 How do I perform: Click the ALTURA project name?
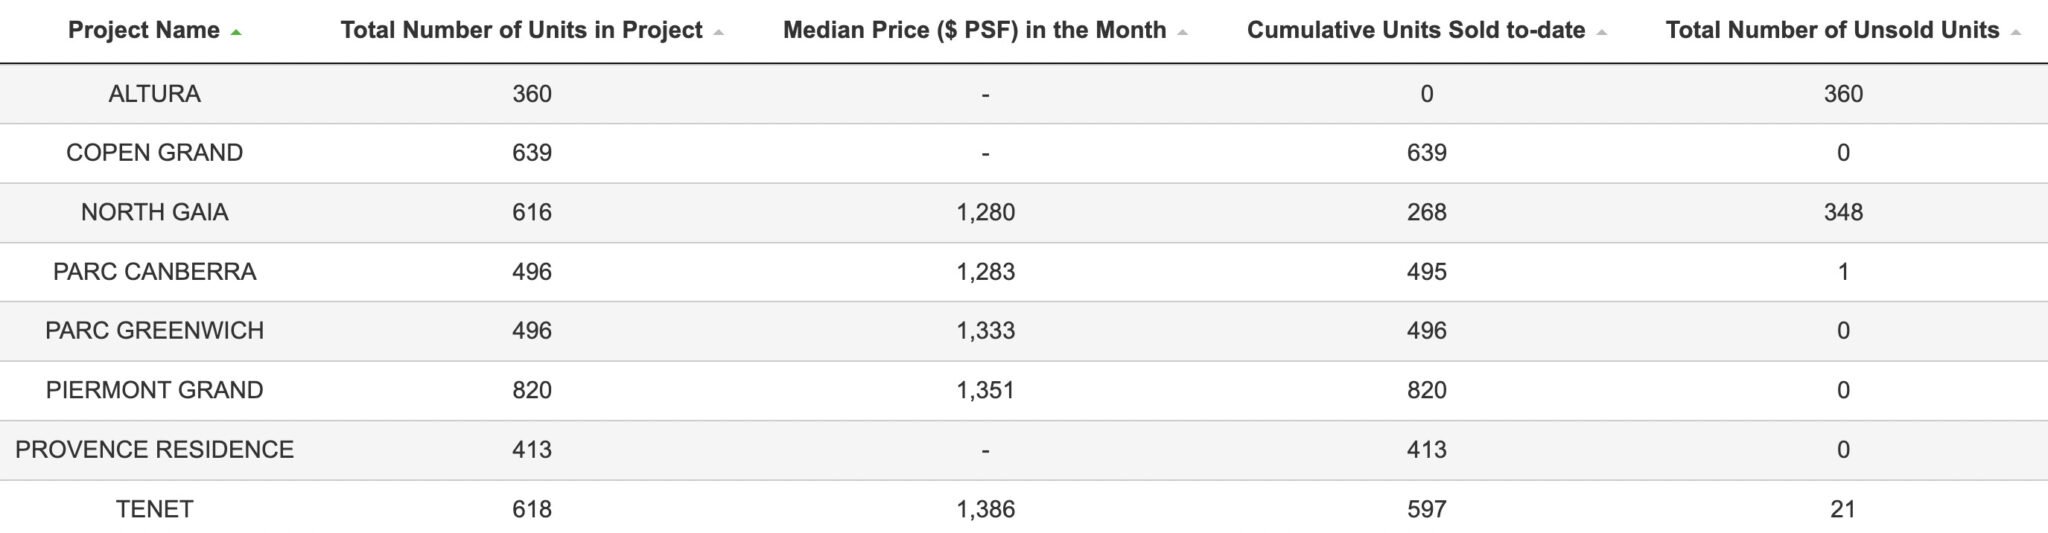coord(155,94)
